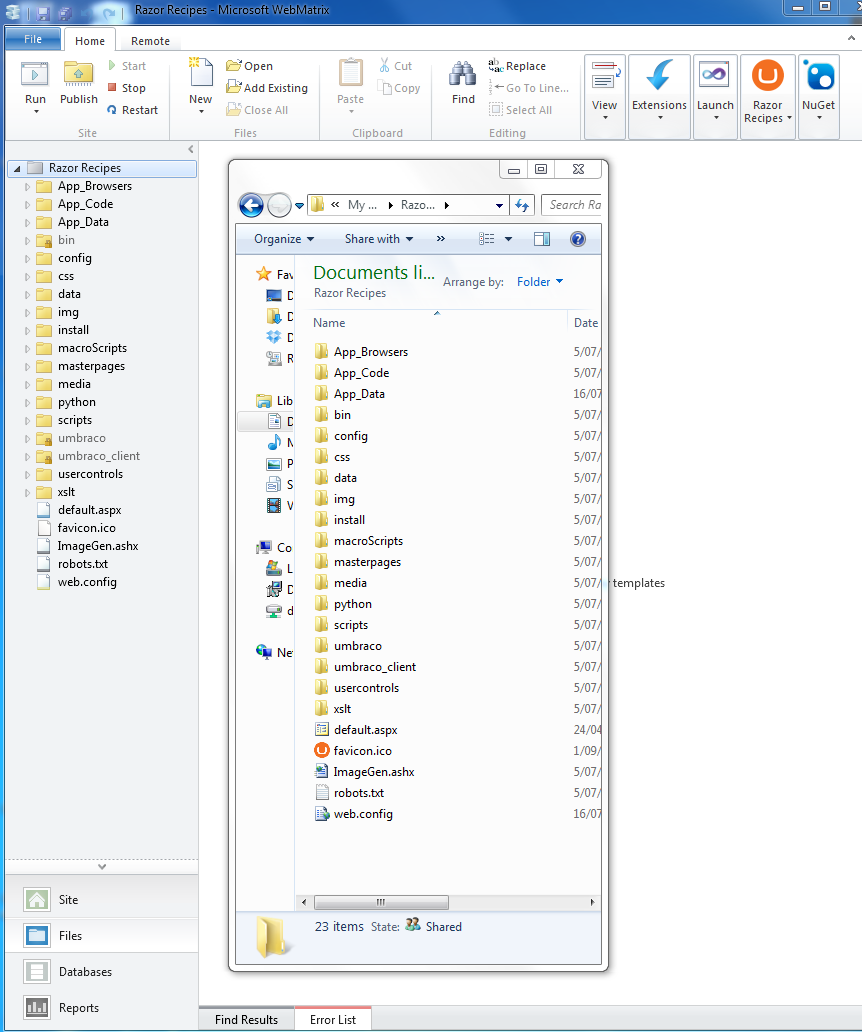Click the Publish icon in ribbon
Image resolution: width=862 pixels, height=1032 pixels.
(x=78, y=75)
